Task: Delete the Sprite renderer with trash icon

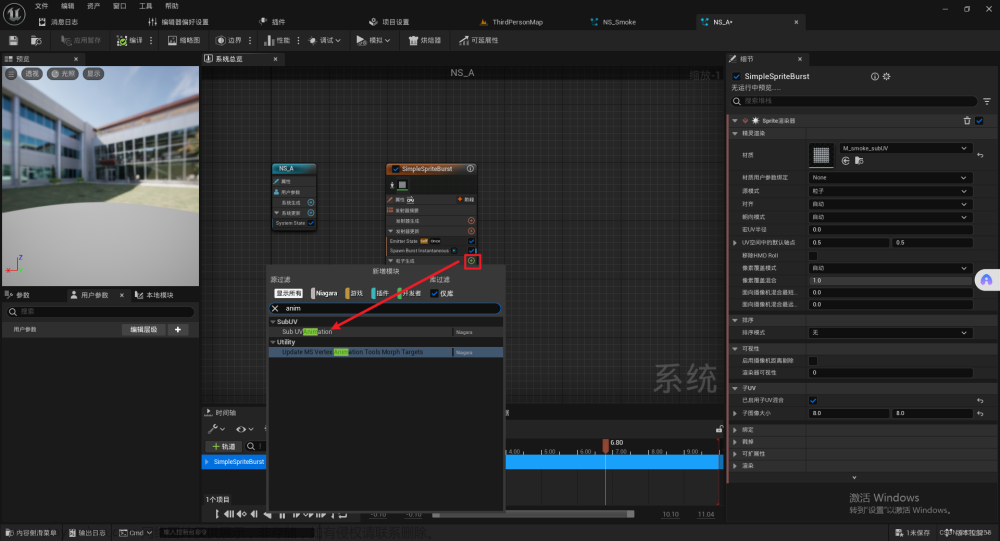Action: pyautogui.click(x=967, y=121)
